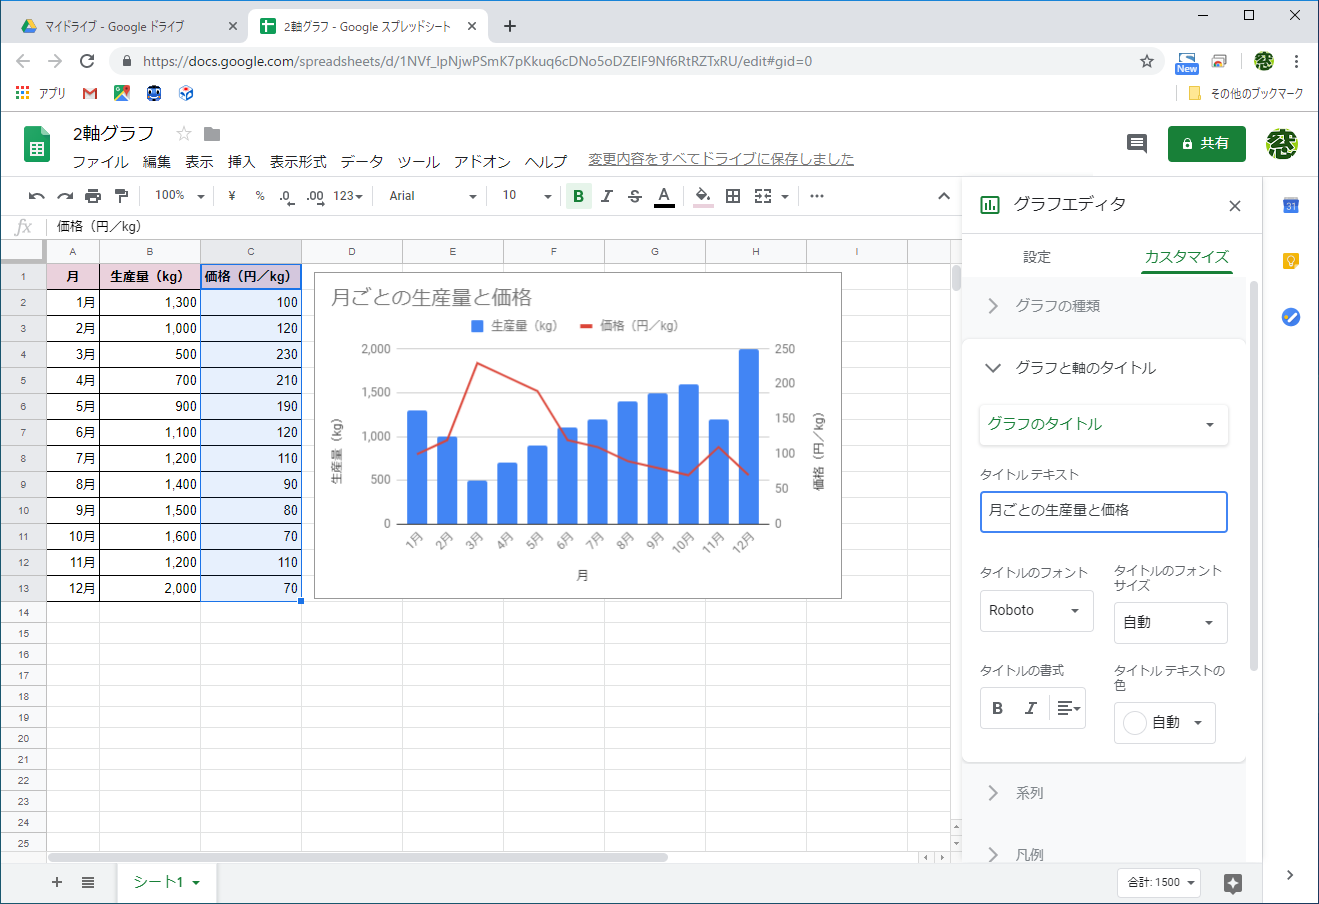Image resolution: width=1319 pixels, height=904 pixels.
Task: Toggle bold in the main toolbar
Action: click(578, 196)
